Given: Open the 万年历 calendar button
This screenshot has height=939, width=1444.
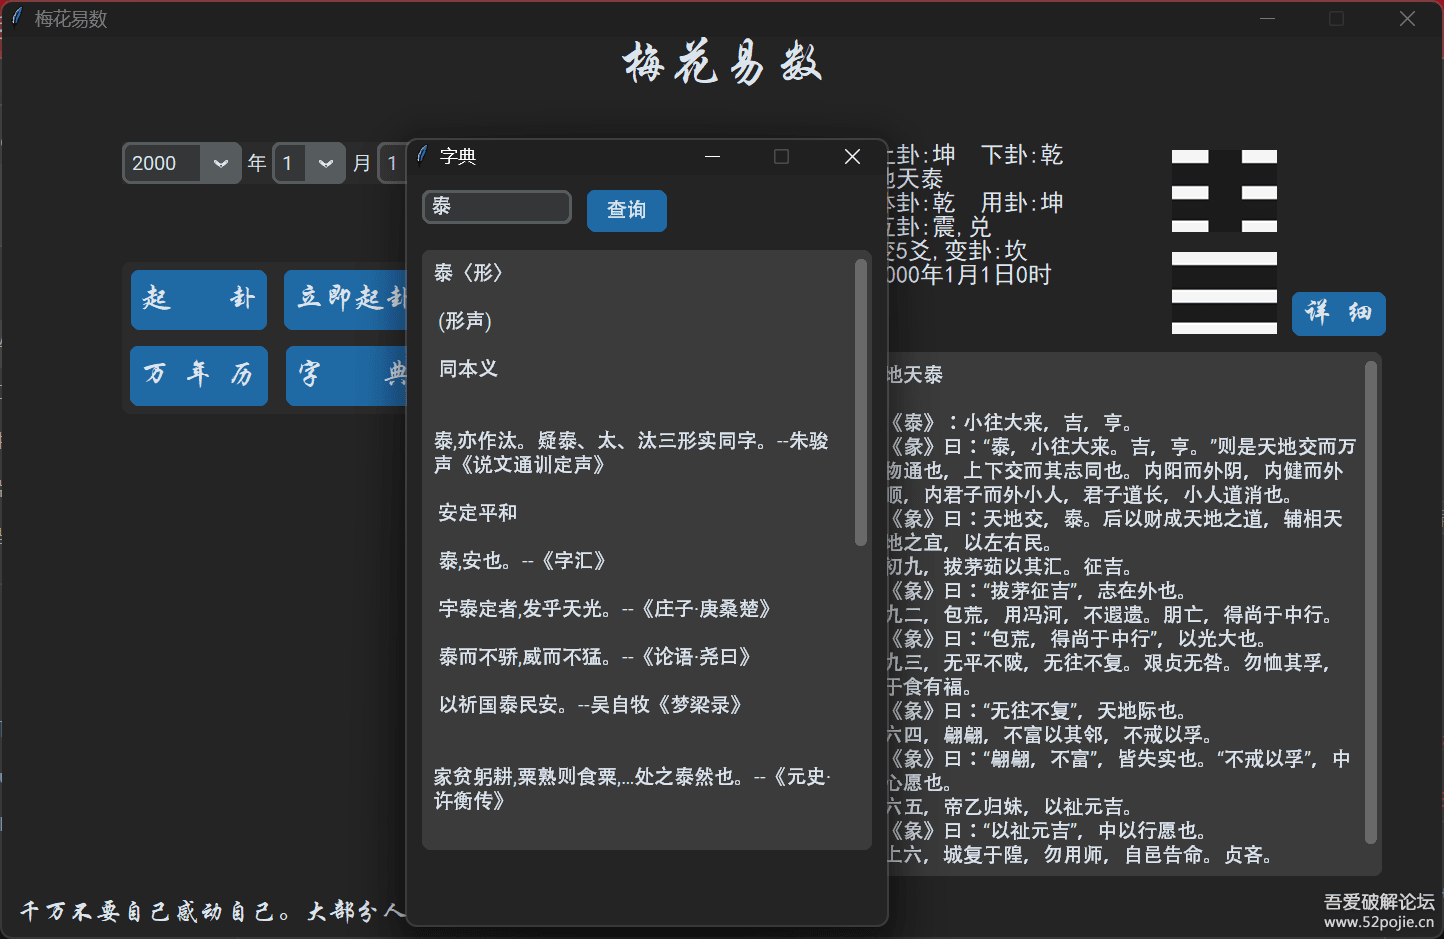Looking at the screenshot, I should (x=199, y=375).
